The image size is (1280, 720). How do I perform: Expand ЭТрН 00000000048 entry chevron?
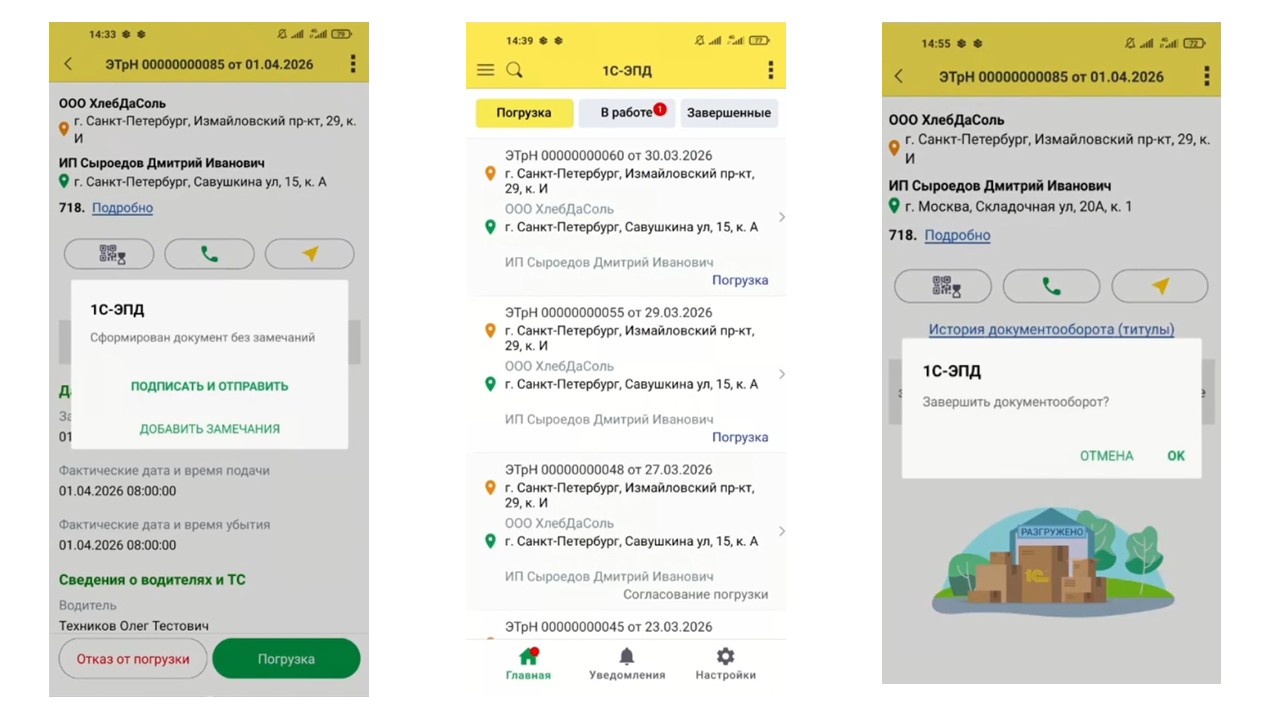click(781, 531)
